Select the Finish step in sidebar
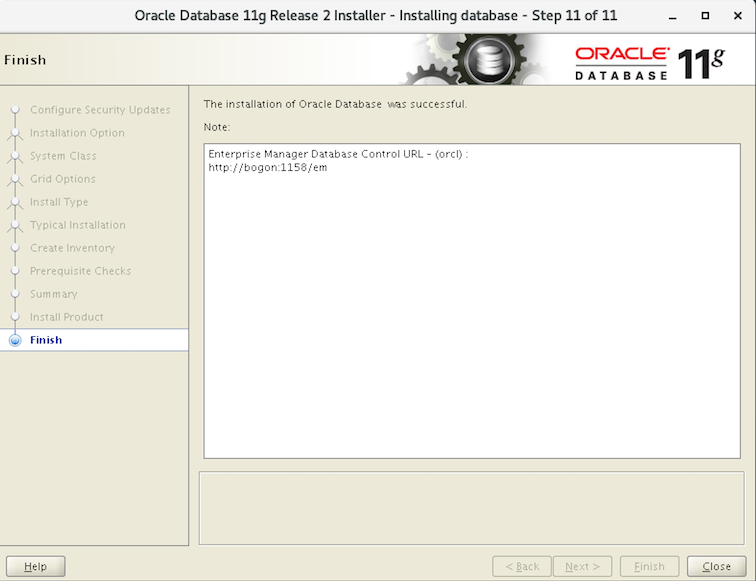756x581 pixels. coord(94,340)
